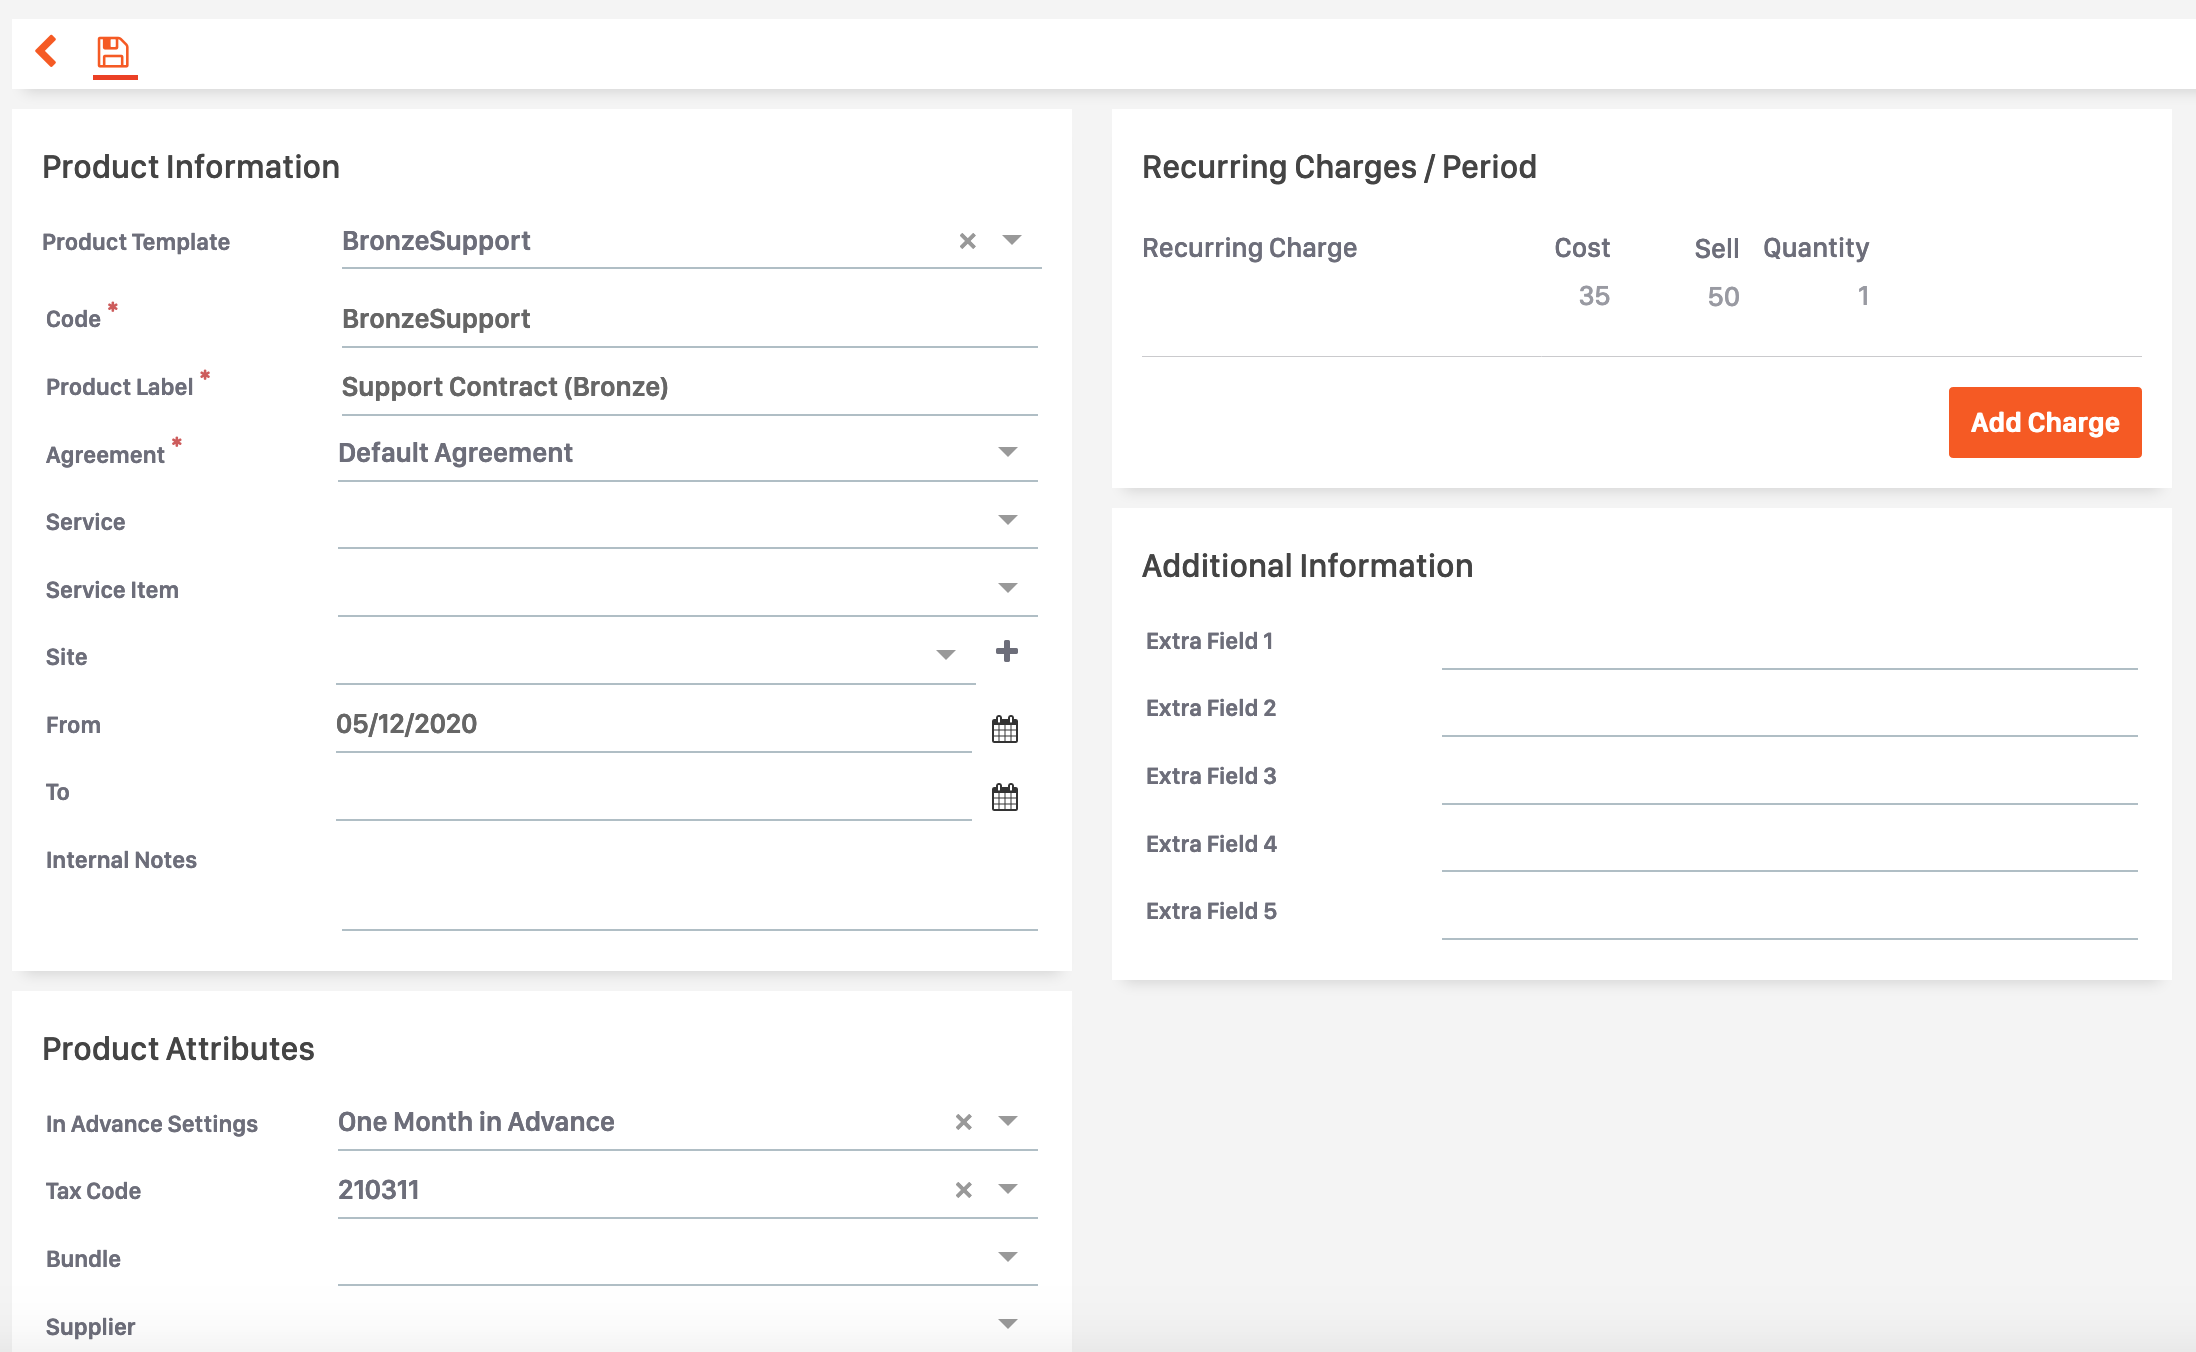Click the Add Charge button
Viewport: 2196px width, 1352px height.
click(x=2045, y=422)
